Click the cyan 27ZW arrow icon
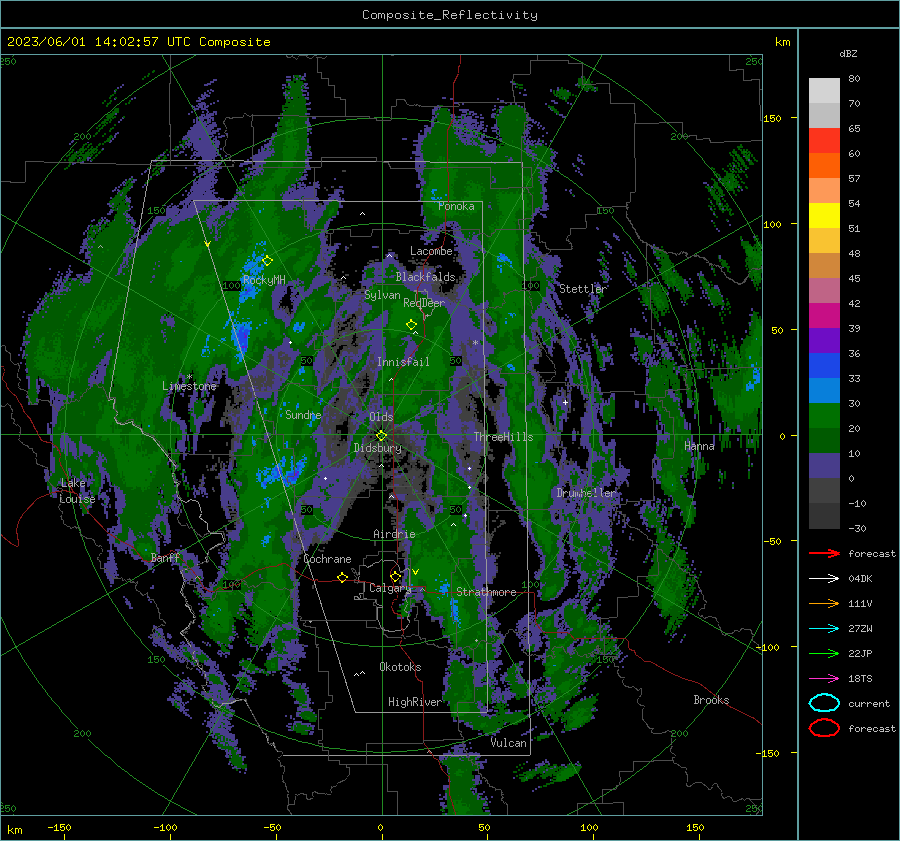The height and width of the screenshot is (841, 900). (x=824, y=629)
